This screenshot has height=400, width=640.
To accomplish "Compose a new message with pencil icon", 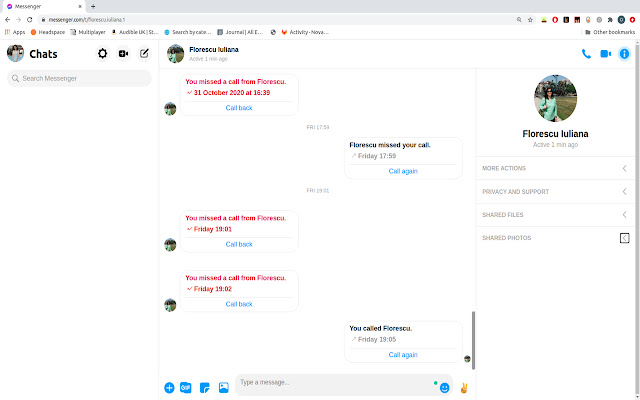I will point(144,53).
